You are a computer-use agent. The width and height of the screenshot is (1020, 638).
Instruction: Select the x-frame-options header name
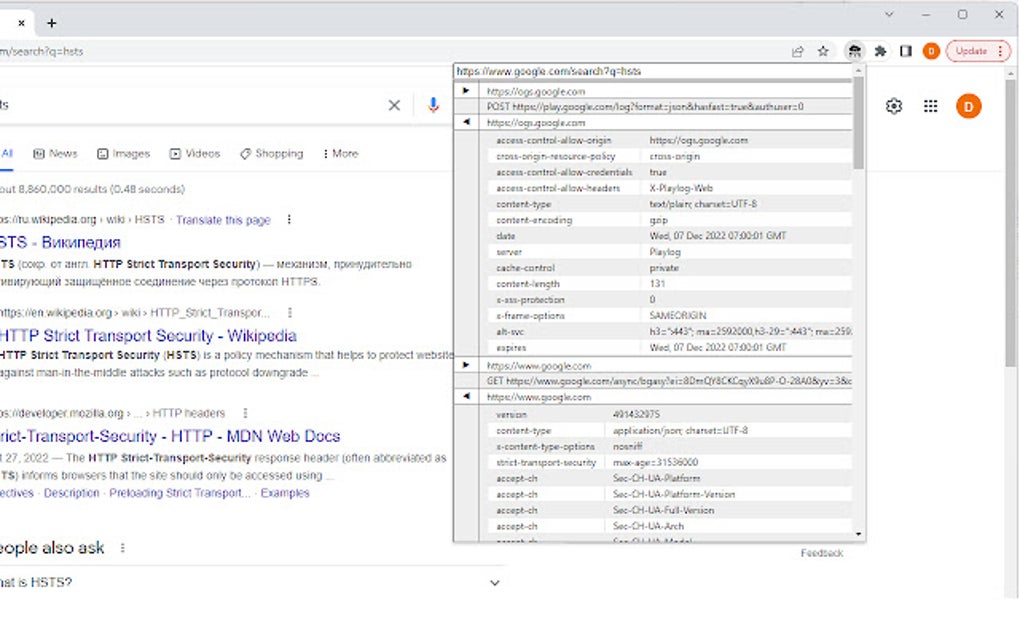click(x=530, y=315)
